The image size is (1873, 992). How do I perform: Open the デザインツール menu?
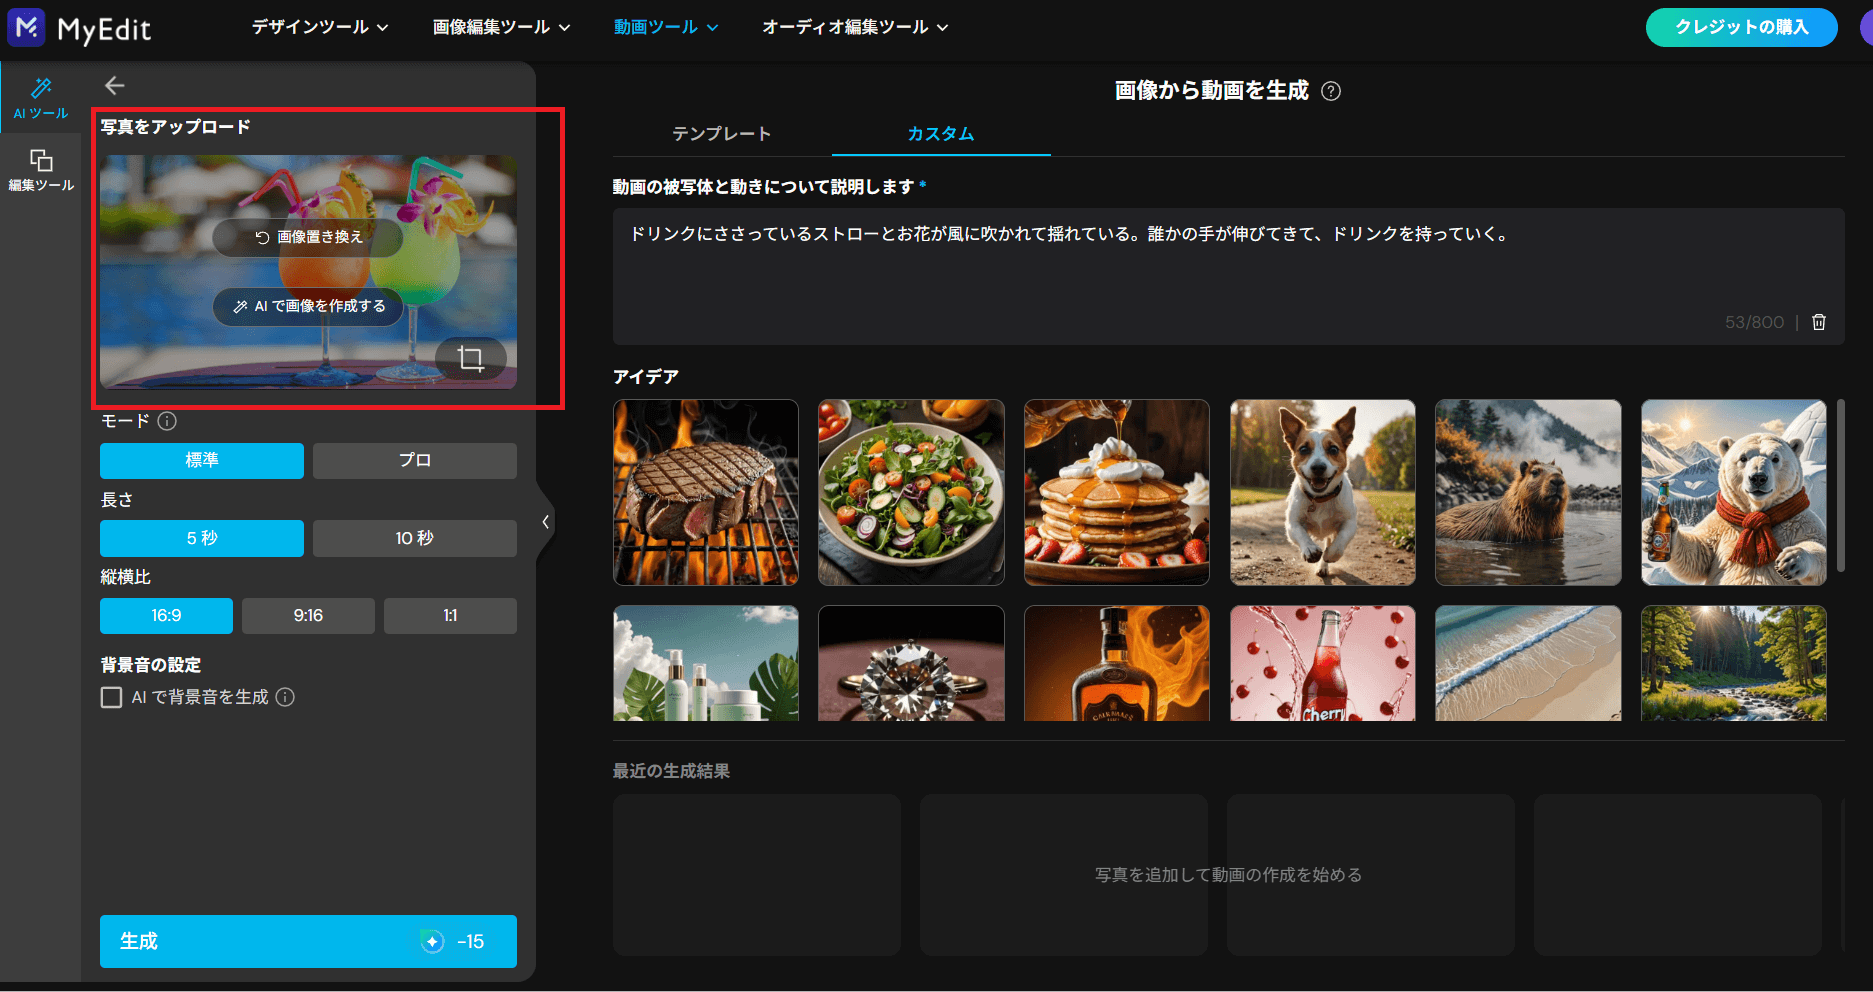[318, 27]
